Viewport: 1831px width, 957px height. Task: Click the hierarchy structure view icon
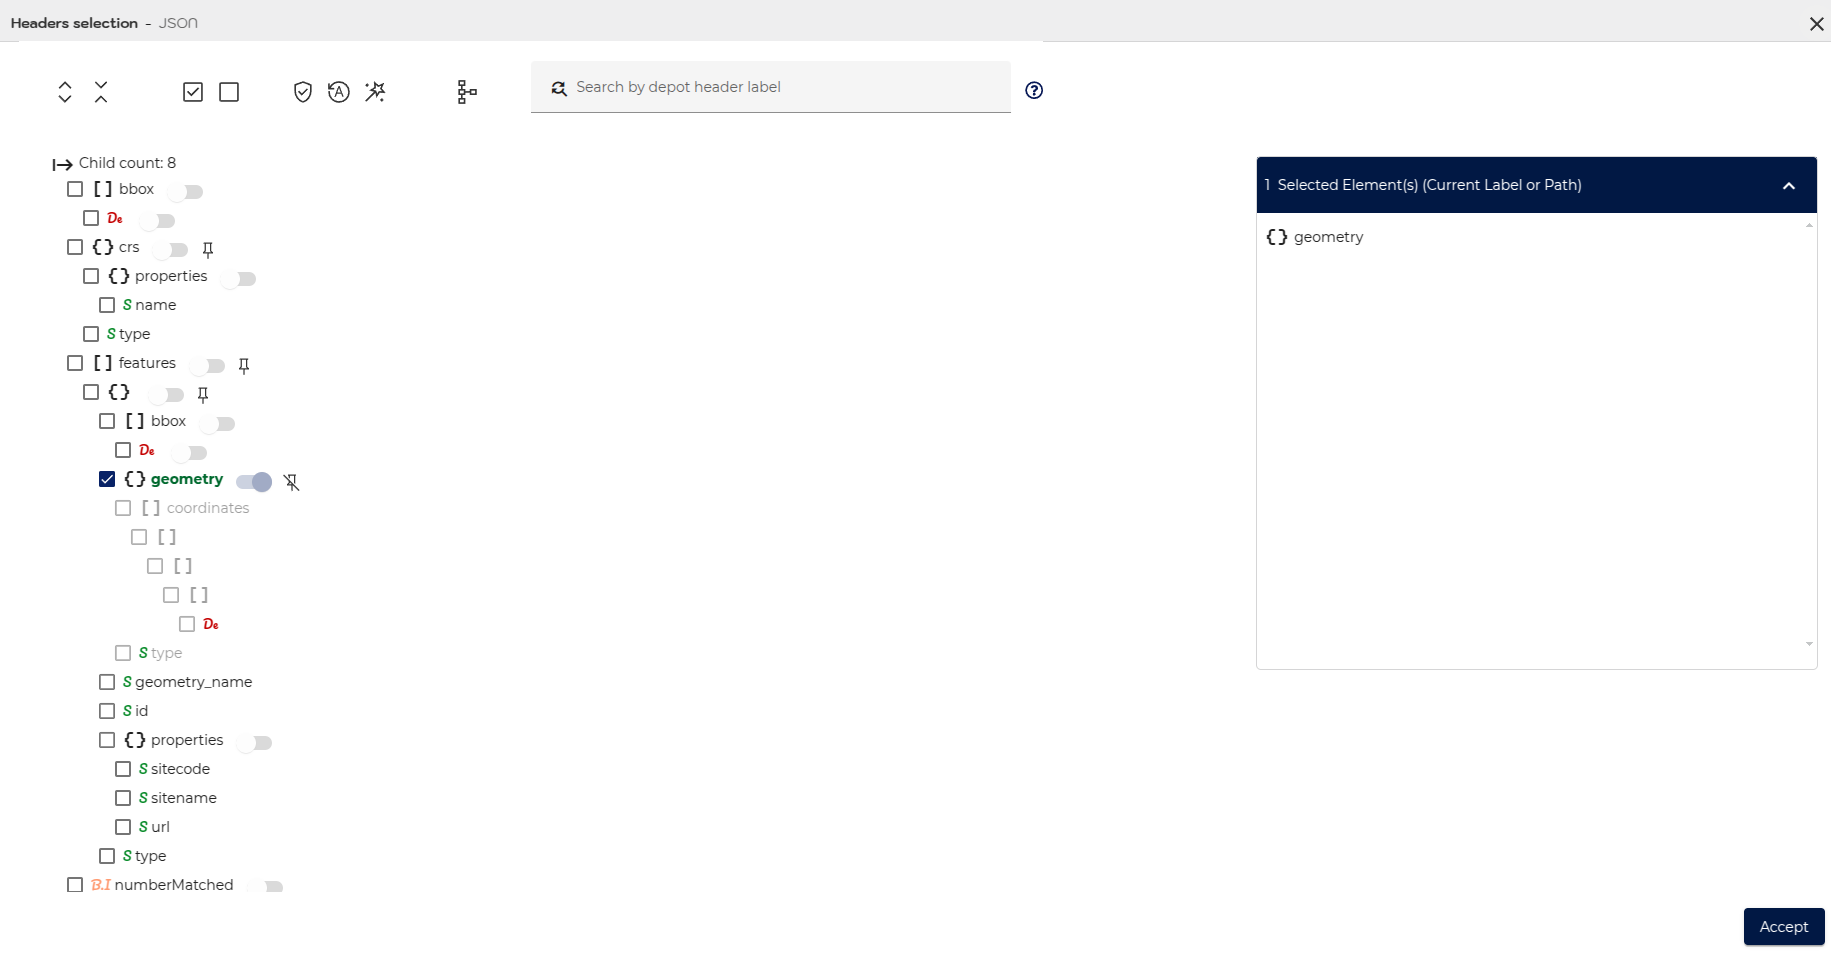coord(466,91)
